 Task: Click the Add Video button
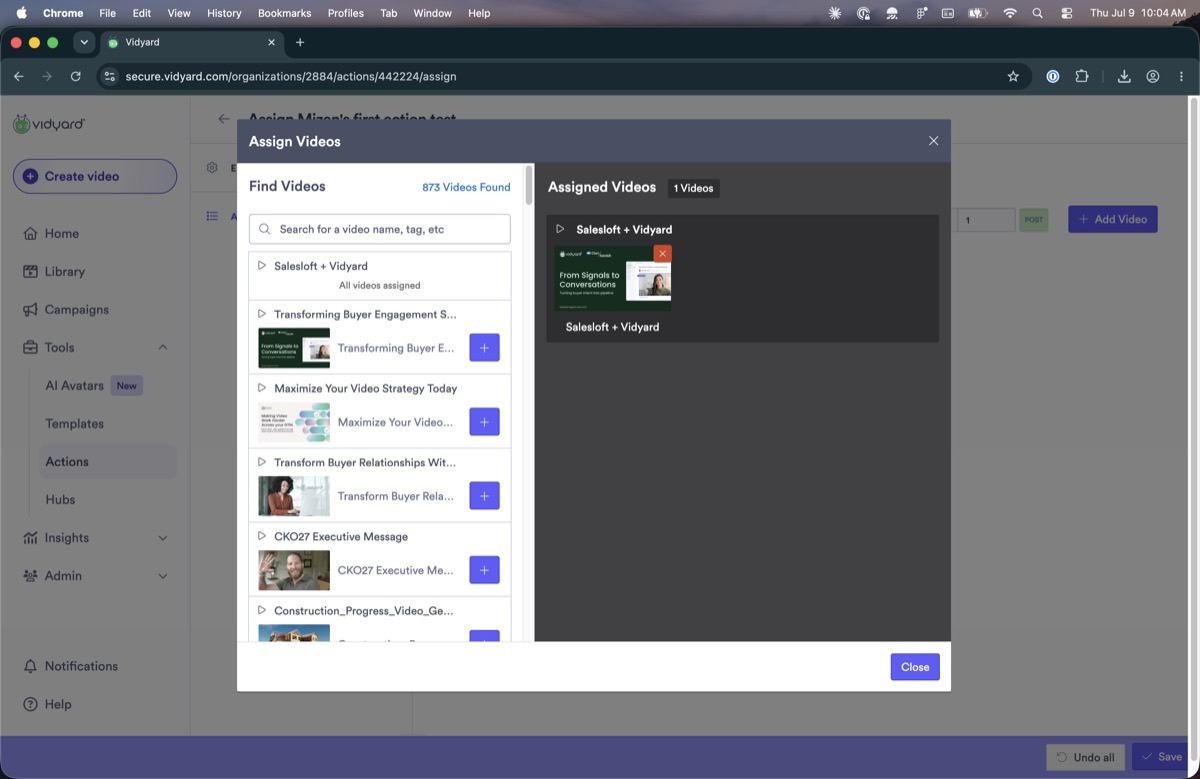click(x=1113, y=219)
